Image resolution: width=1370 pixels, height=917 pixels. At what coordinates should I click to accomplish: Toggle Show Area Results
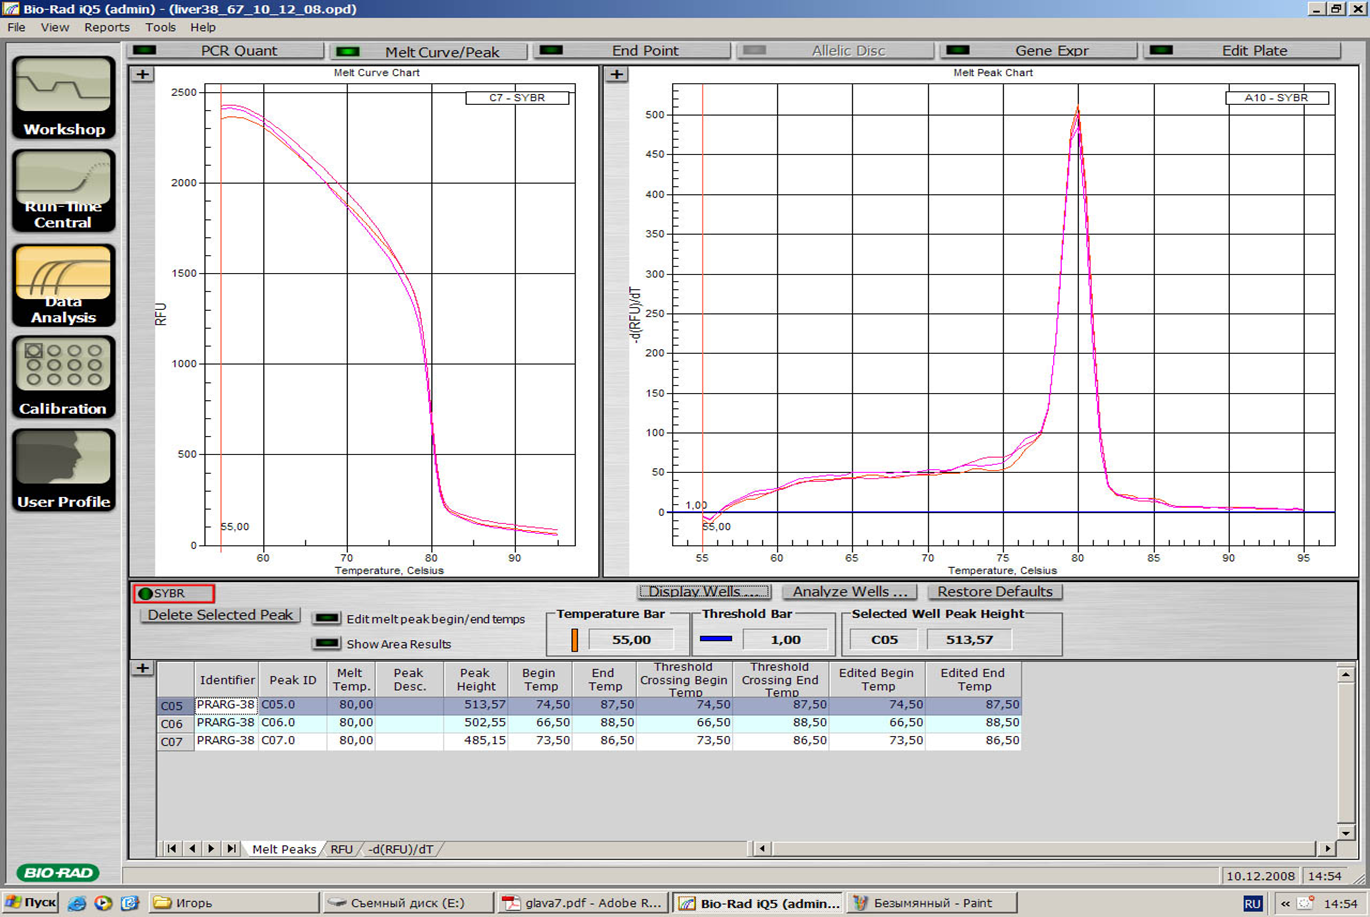[326, 643]
